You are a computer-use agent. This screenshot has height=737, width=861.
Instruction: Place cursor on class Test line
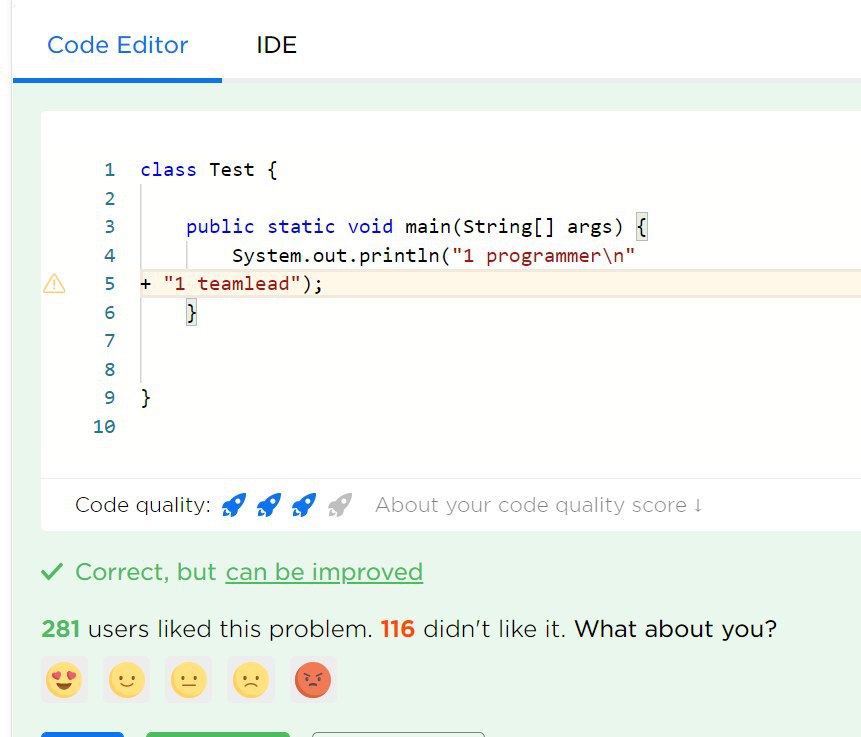point(209,170)
